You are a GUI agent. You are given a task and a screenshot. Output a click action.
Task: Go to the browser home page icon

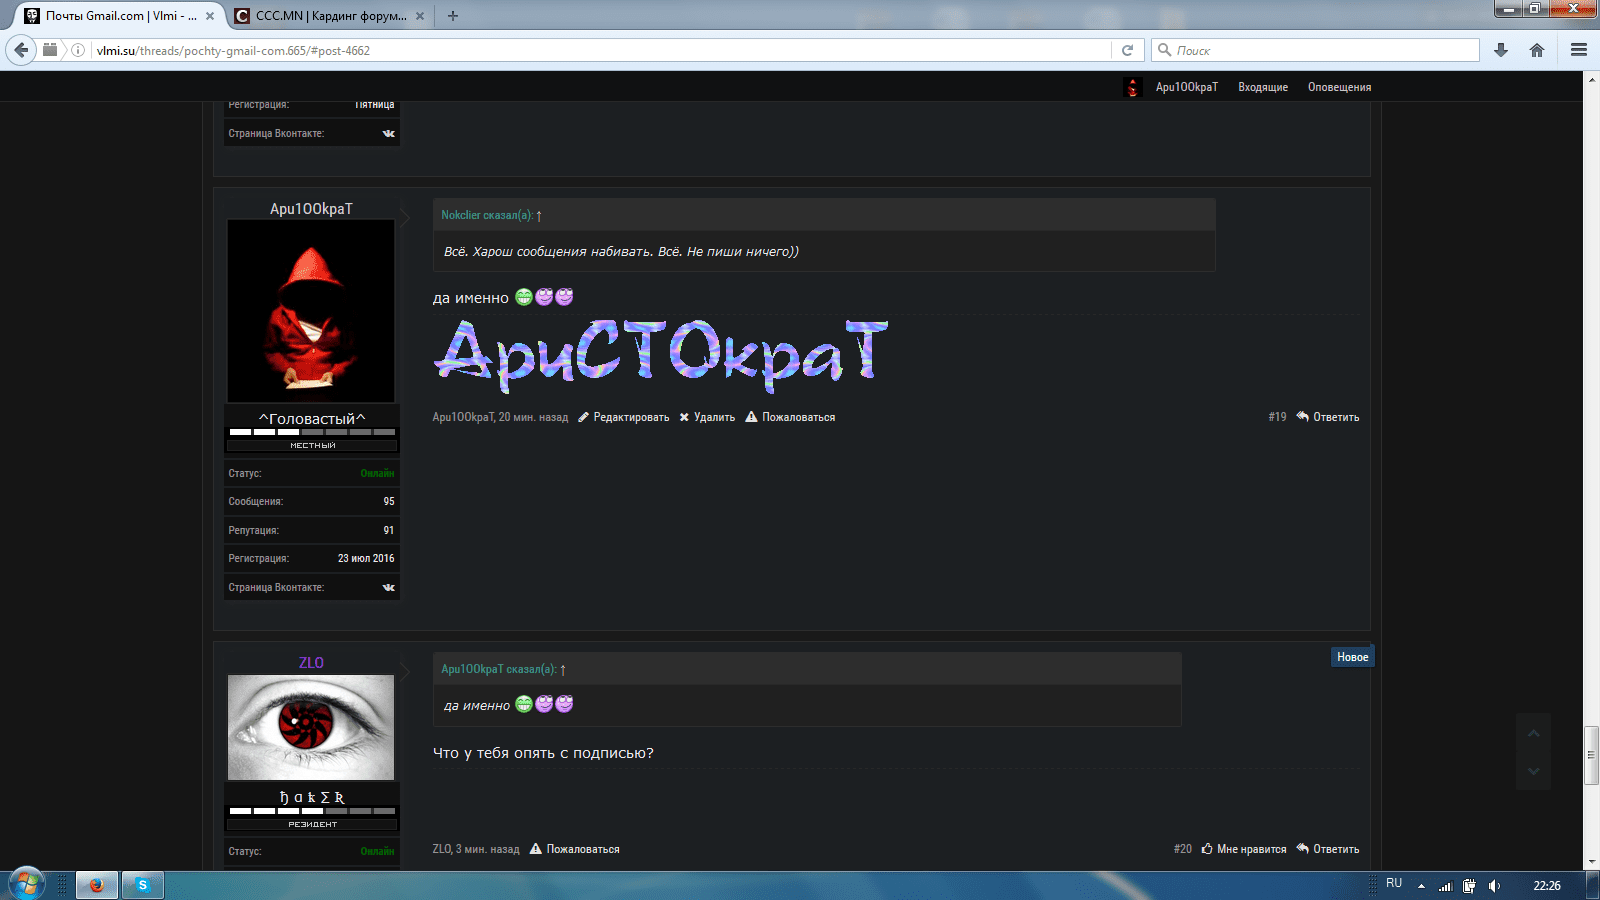coord(1537,50)
